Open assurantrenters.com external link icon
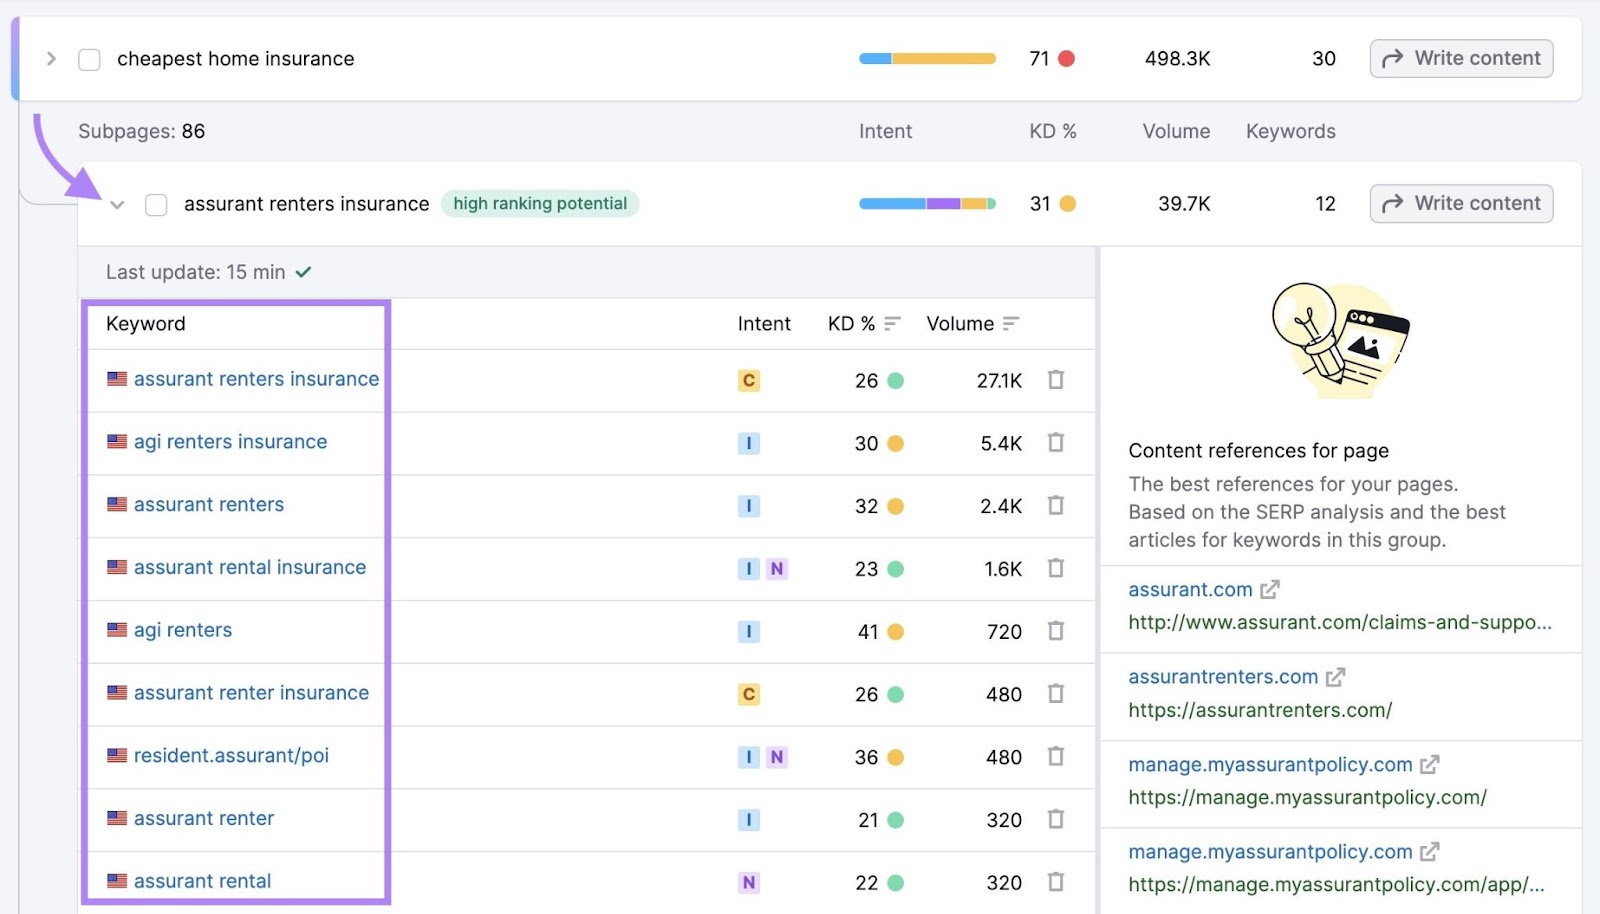This screenshot has height=914, width=1600. 1335,677
